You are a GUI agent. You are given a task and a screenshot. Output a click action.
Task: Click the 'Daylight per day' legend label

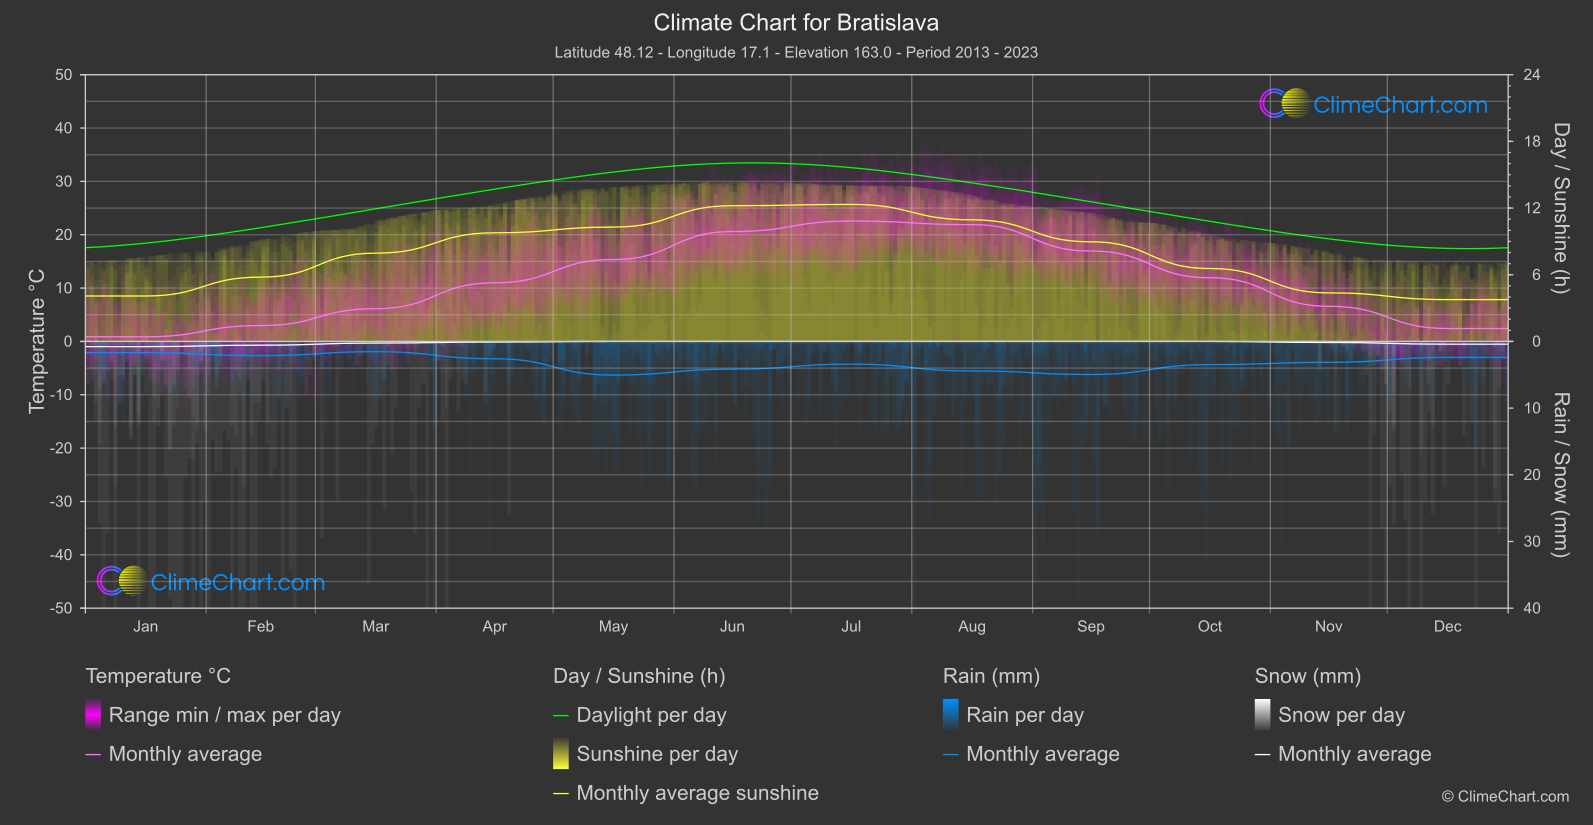652,715
